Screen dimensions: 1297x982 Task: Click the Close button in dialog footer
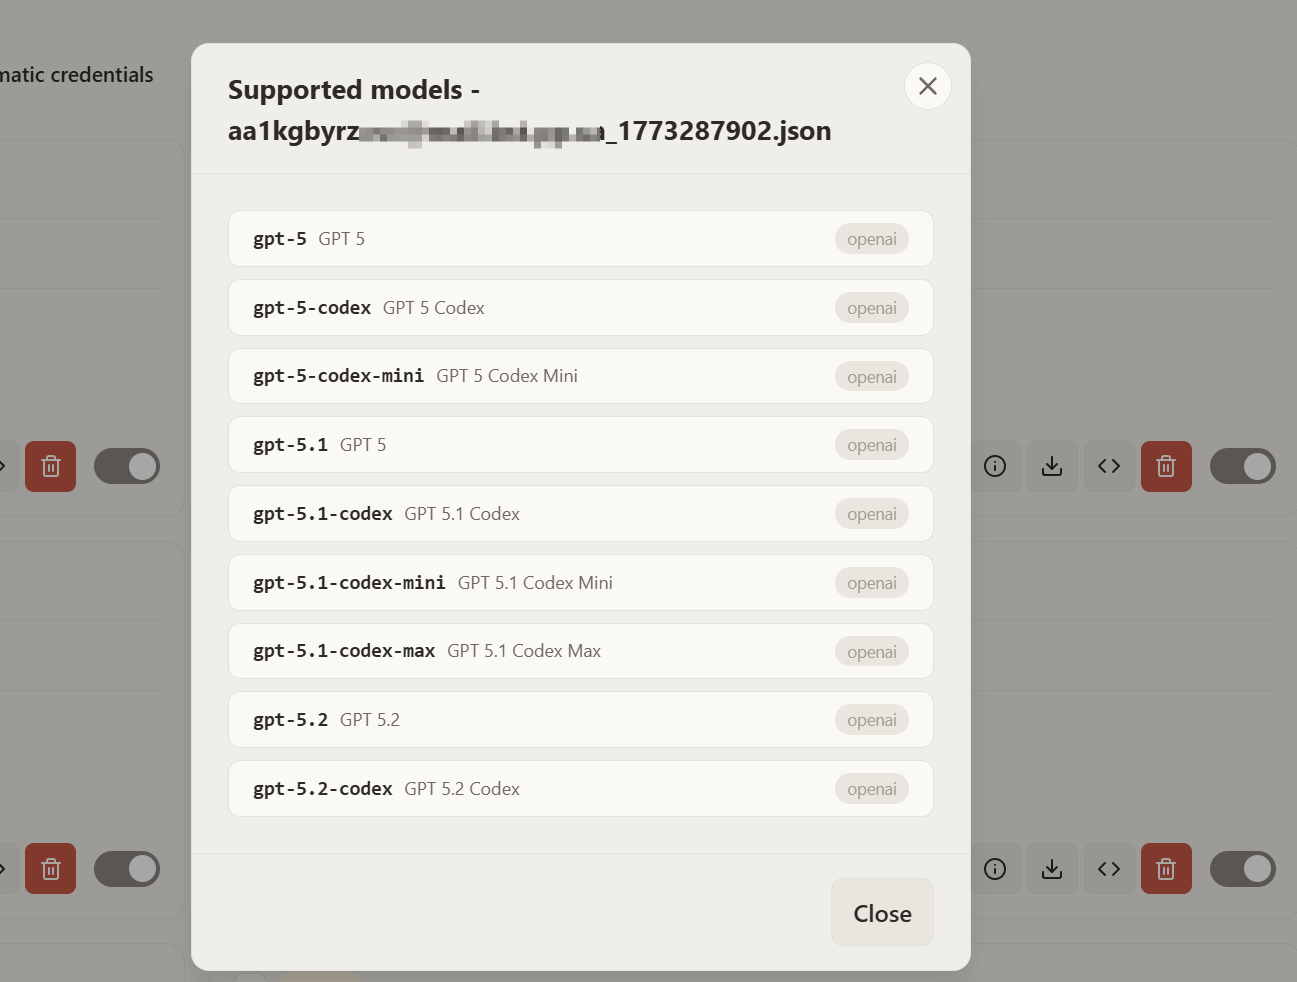882,912
